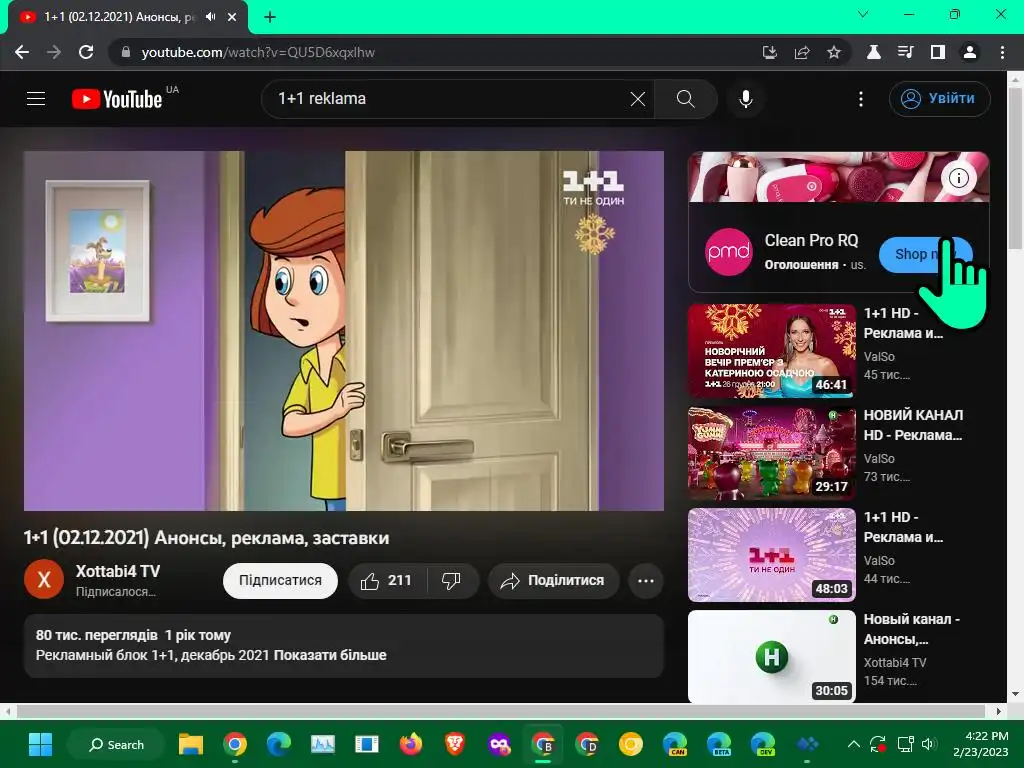Open the tab search chevron

point(863,14)
